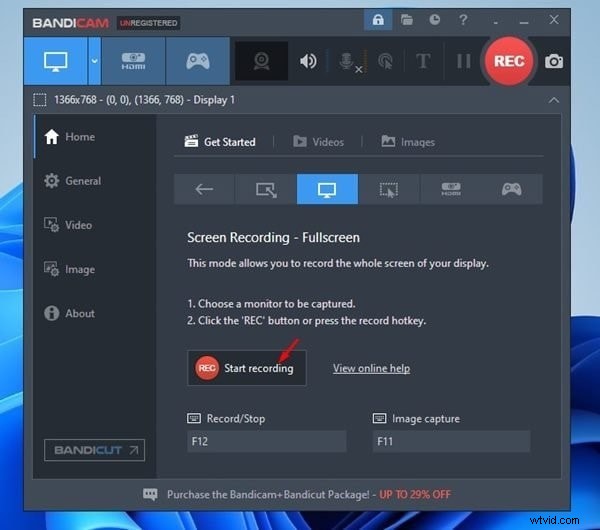Toggle speaker sound recording

click(308, 61)
